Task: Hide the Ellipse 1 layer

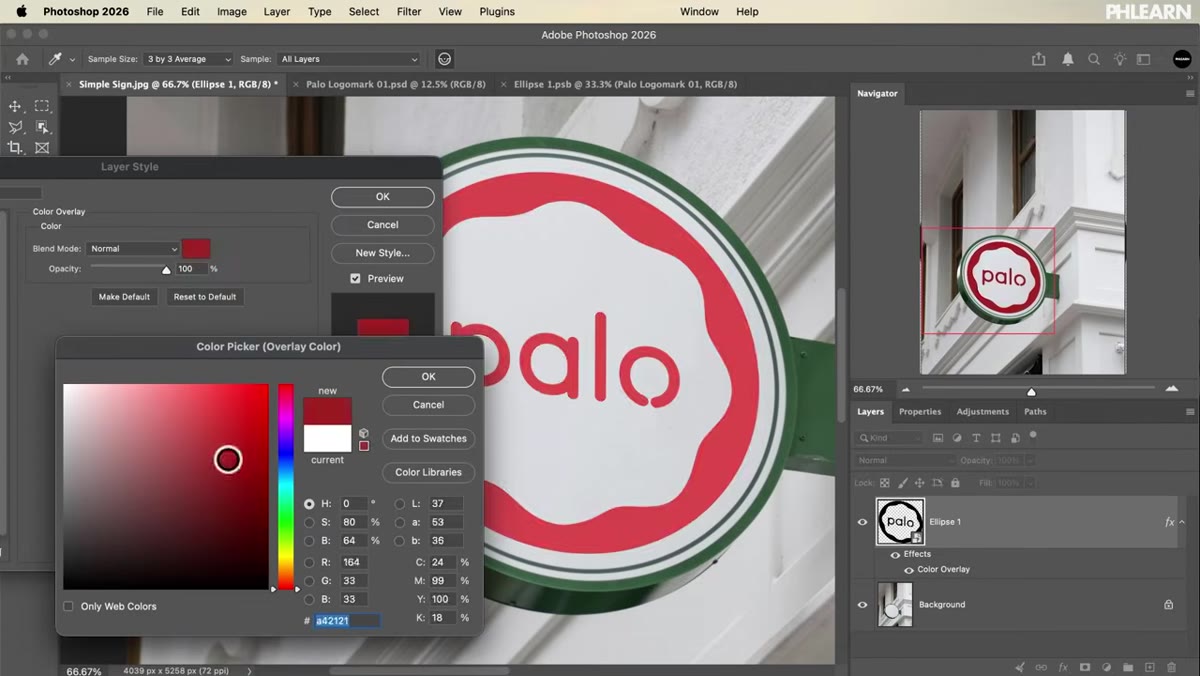Action: [862, 522]
